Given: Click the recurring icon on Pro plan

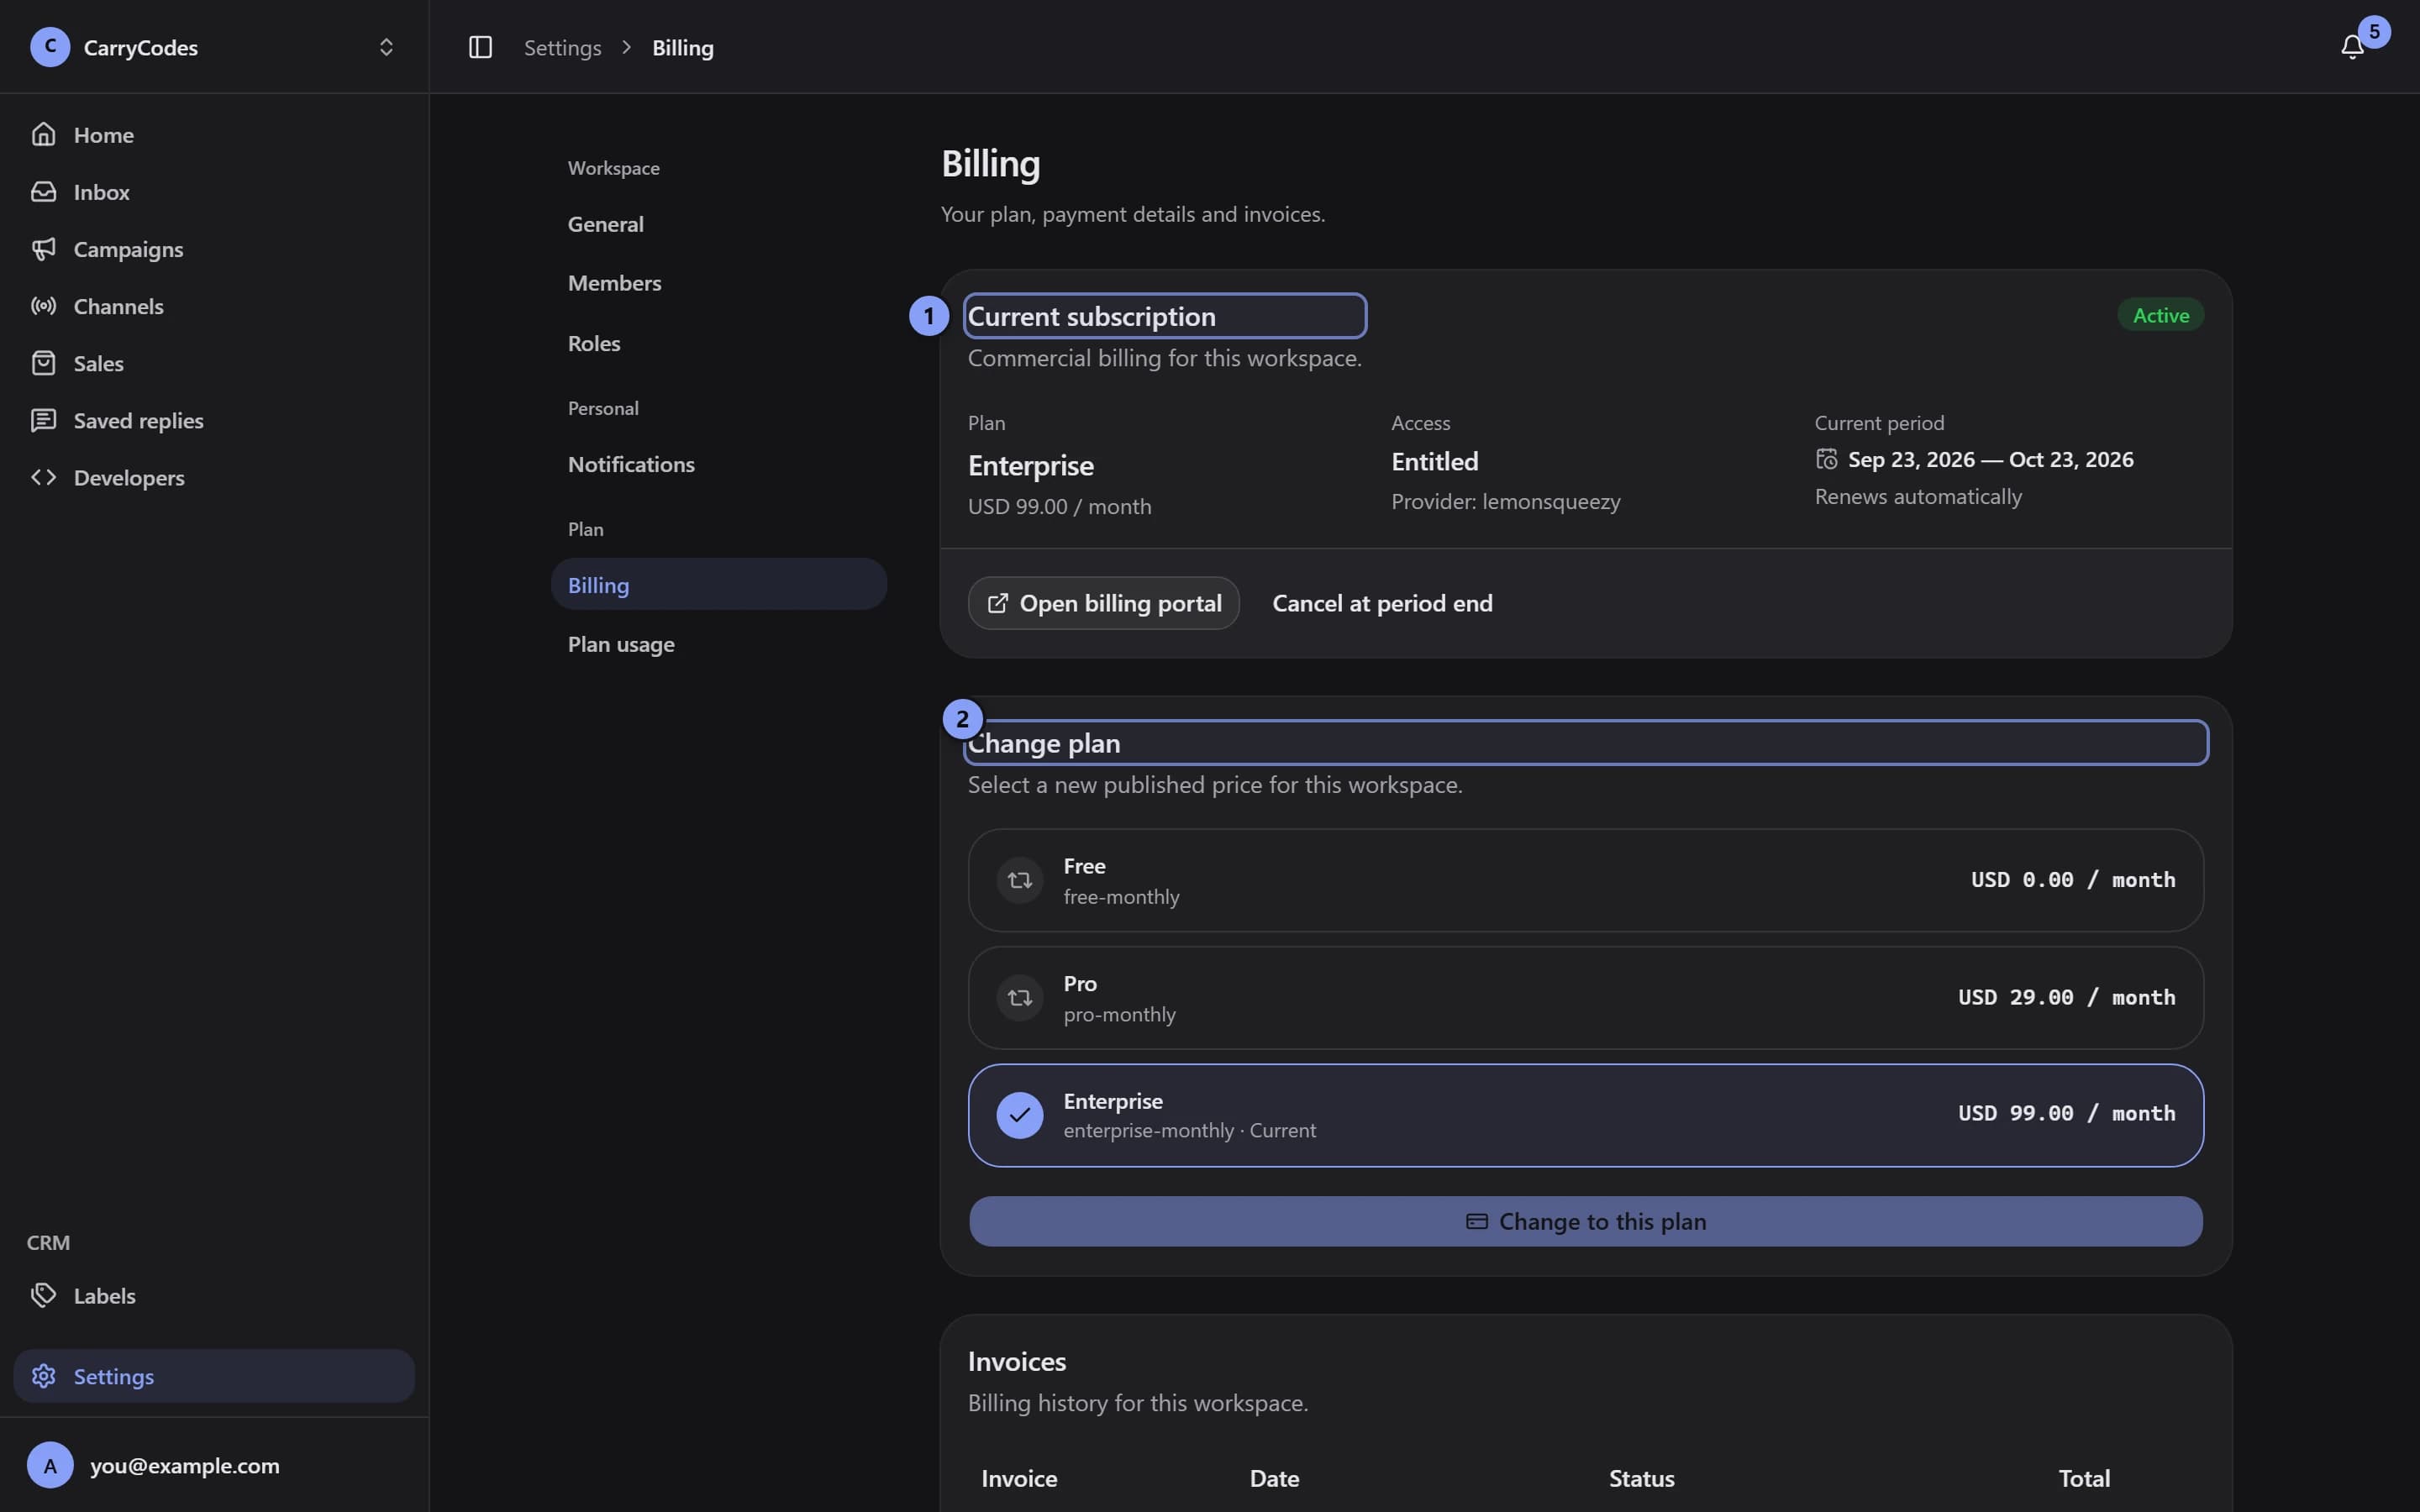Looking at the screenshot, I should click(x=1019, y=998).
